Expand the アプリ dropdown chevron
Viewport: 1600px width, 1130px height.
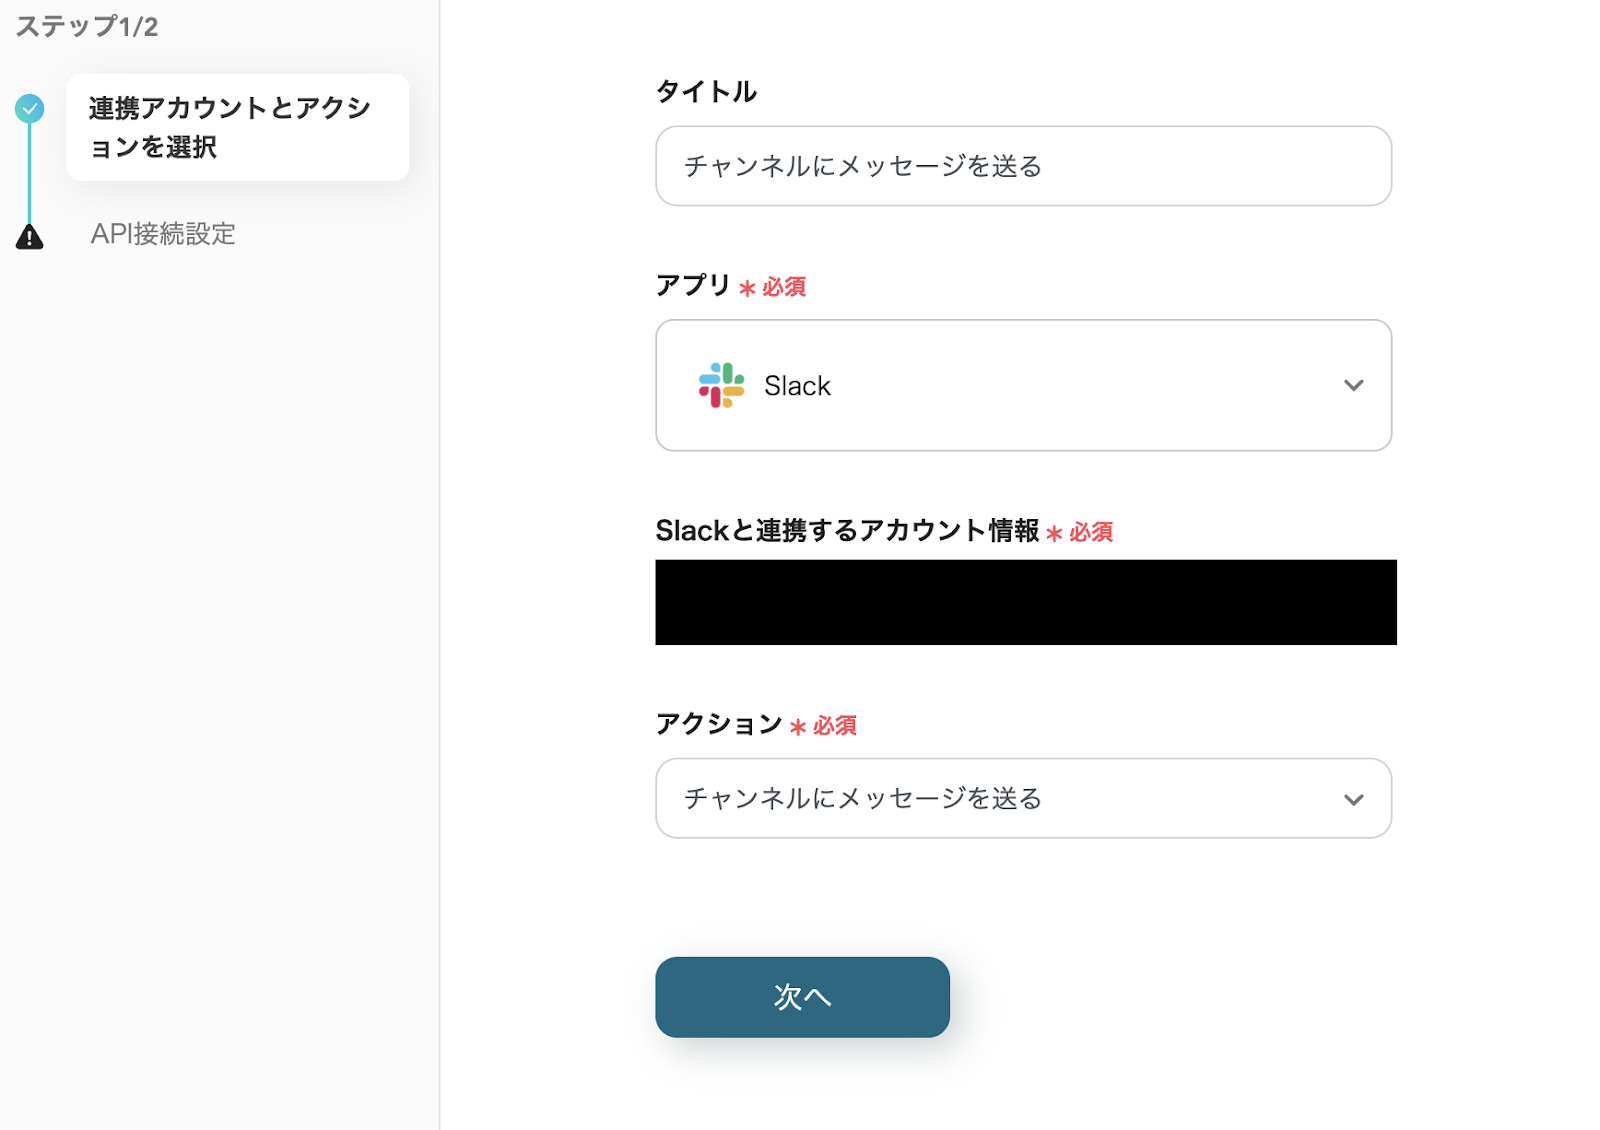point(1353,385)
